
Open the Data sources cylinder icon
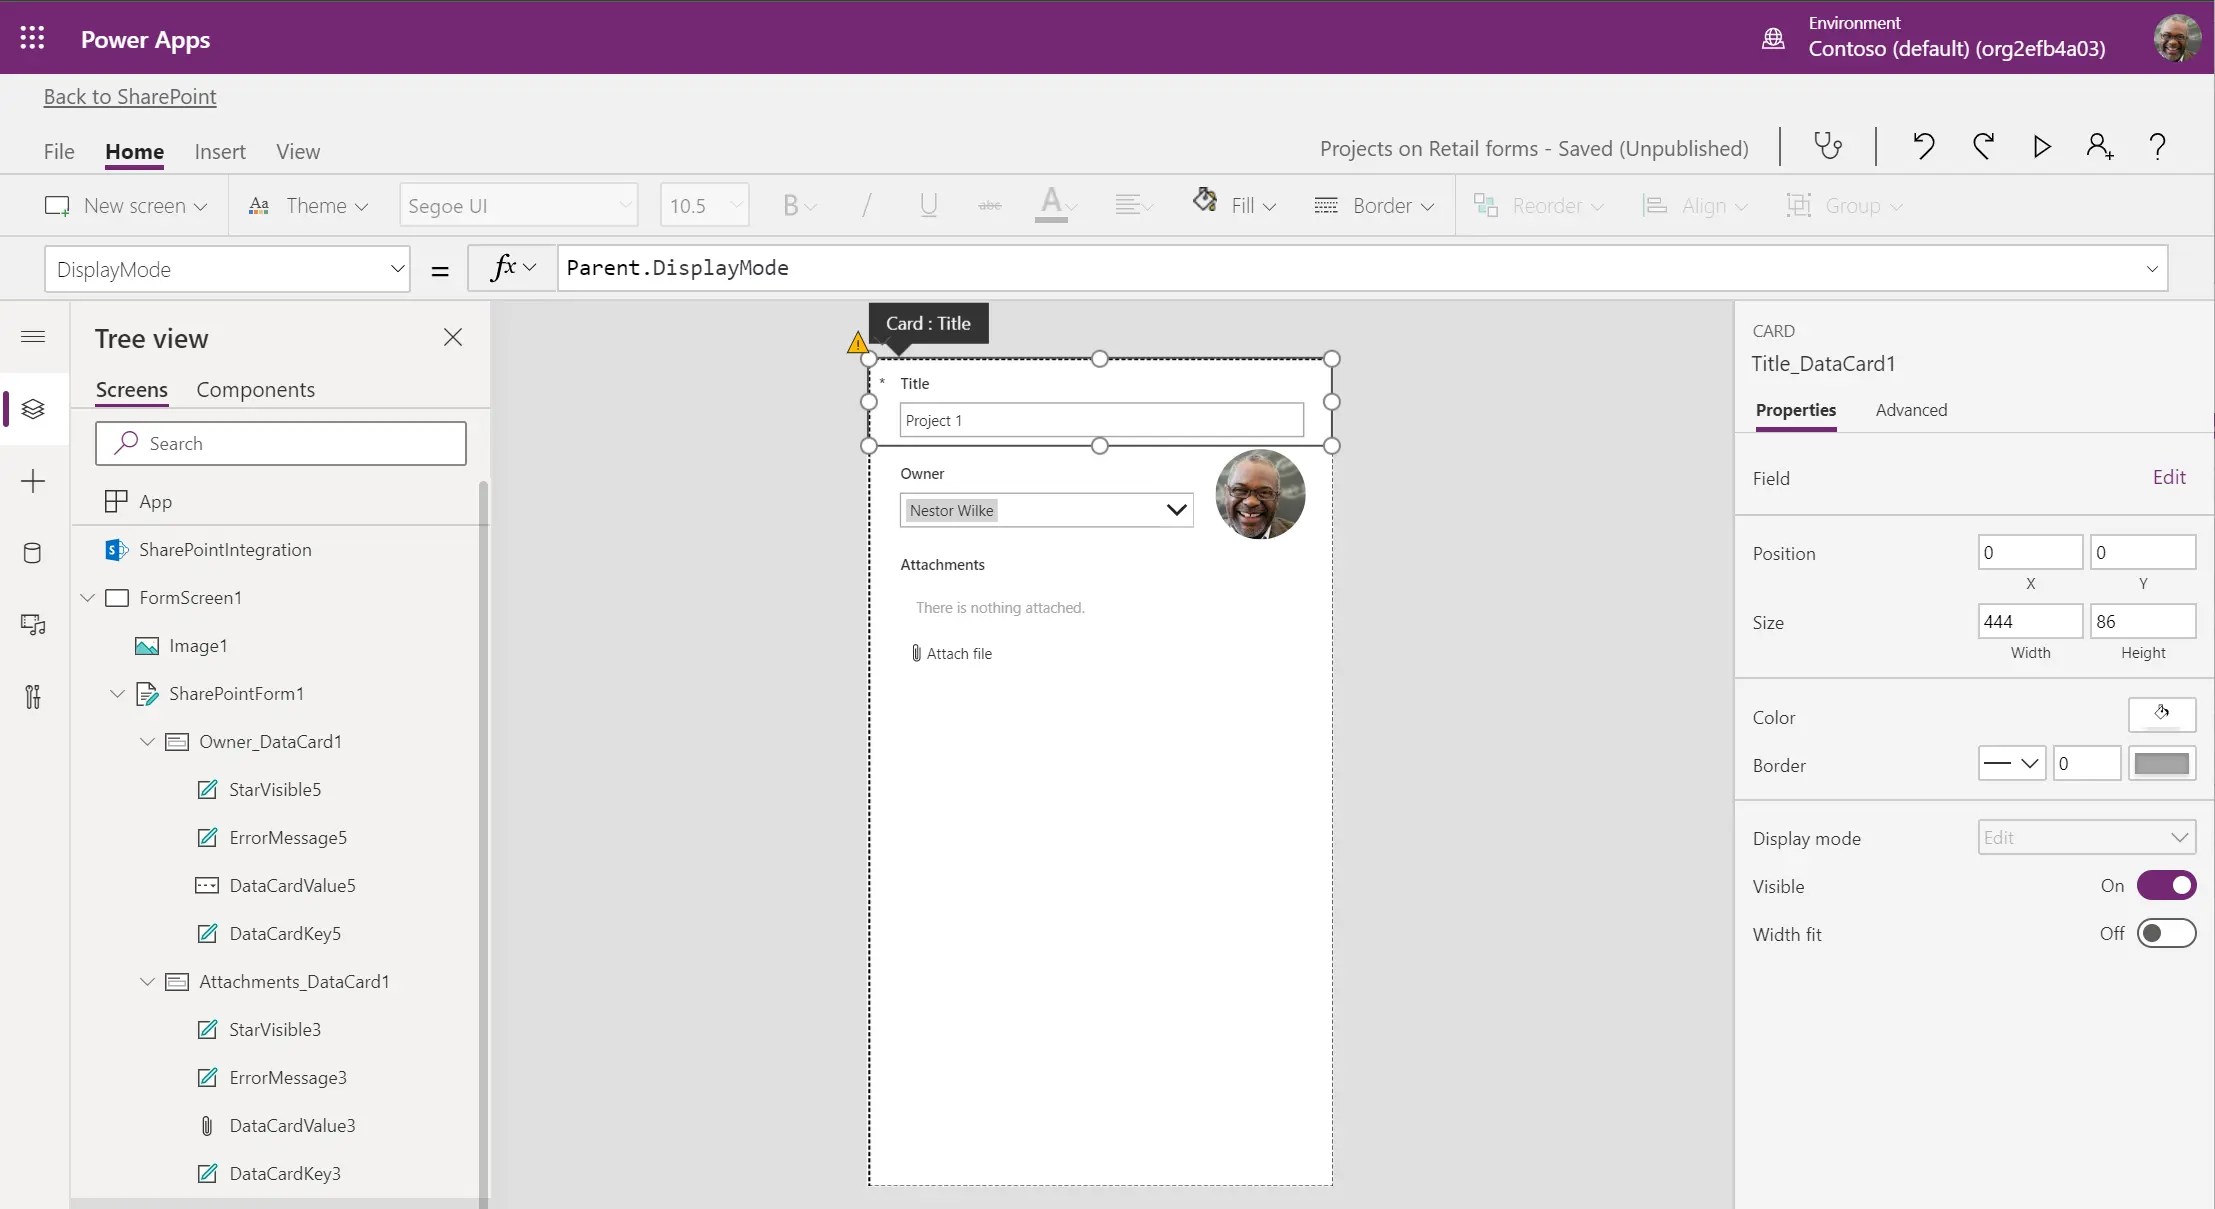pyautogui.click(x=32, y=553)
